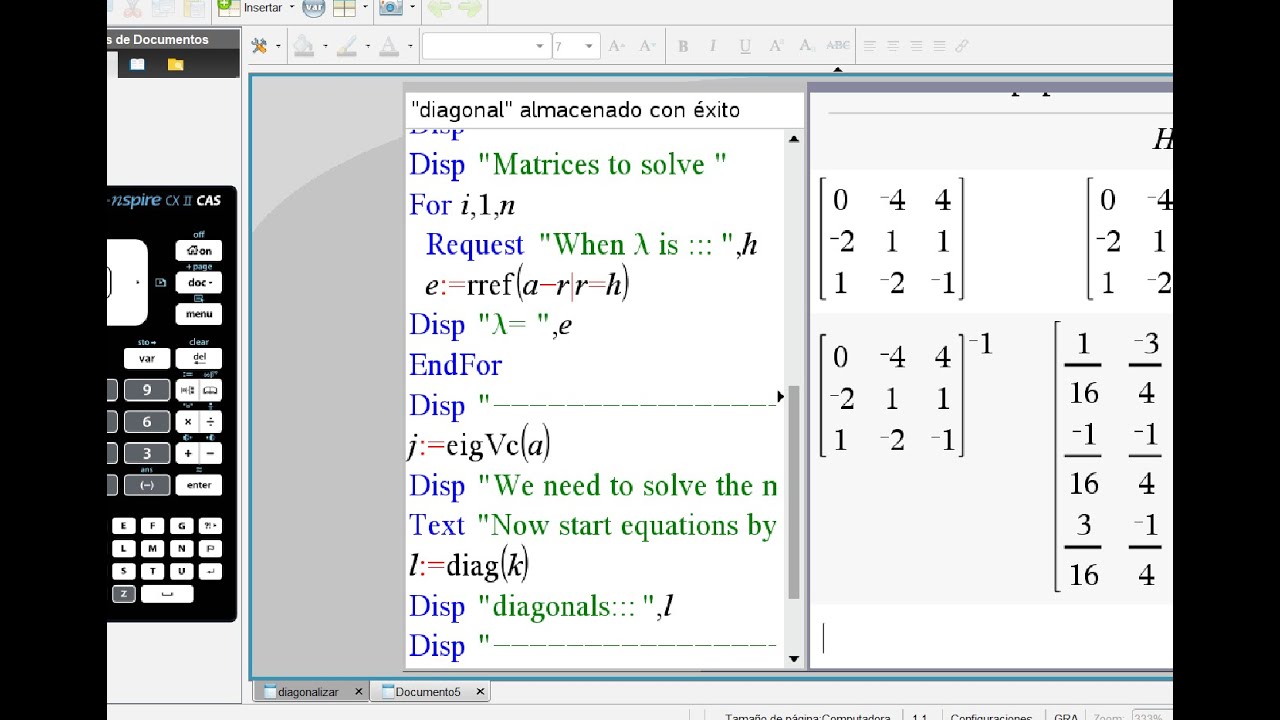The width and height of the screenshot is (1280, 720).
Task: Toggle ABC strikethrough formatting
Action: pyautogui.click(x=838, y=46)
